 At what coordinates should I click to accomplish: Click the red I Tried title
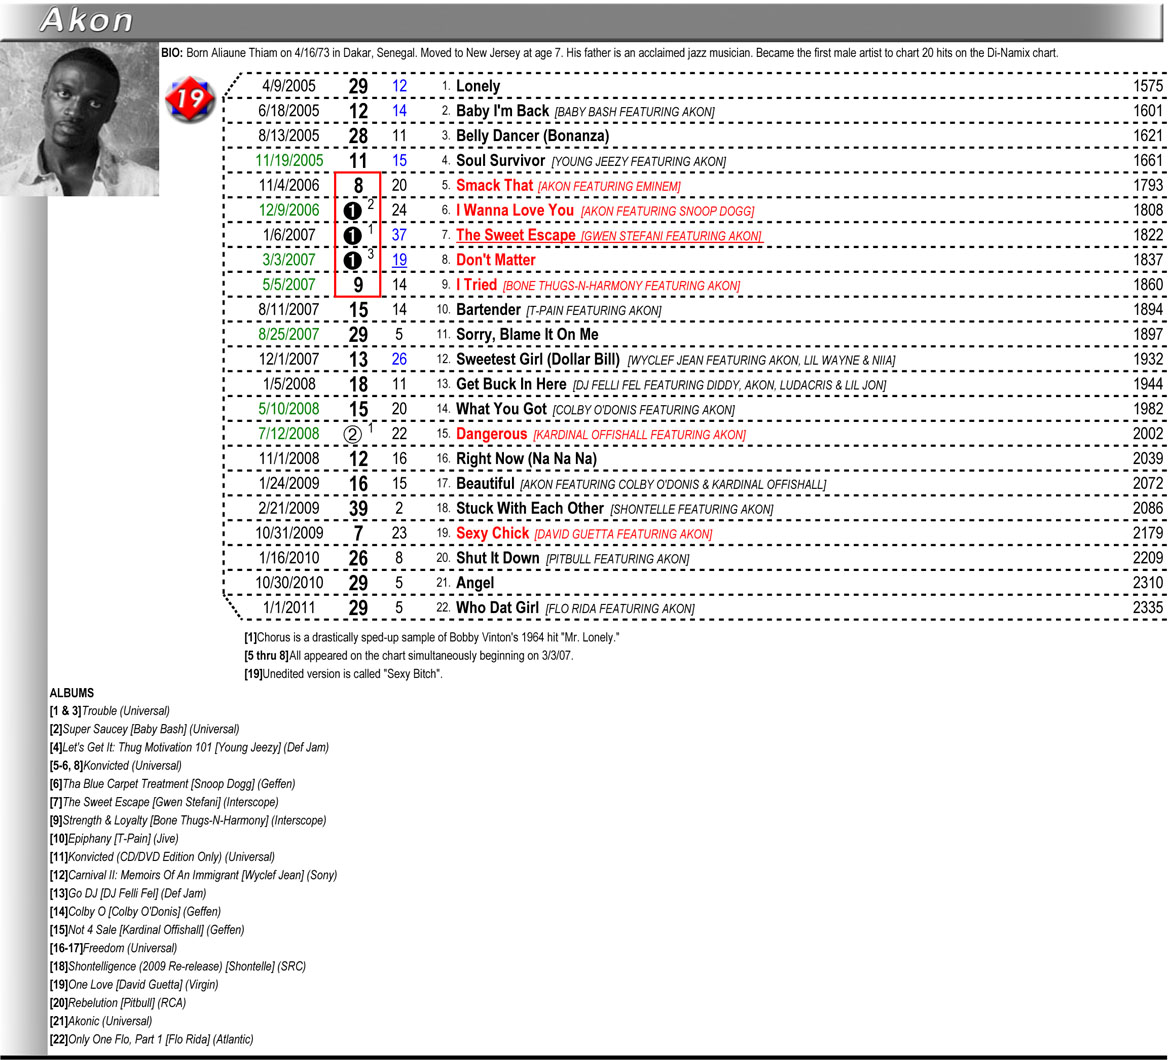[x=476, y=285]
